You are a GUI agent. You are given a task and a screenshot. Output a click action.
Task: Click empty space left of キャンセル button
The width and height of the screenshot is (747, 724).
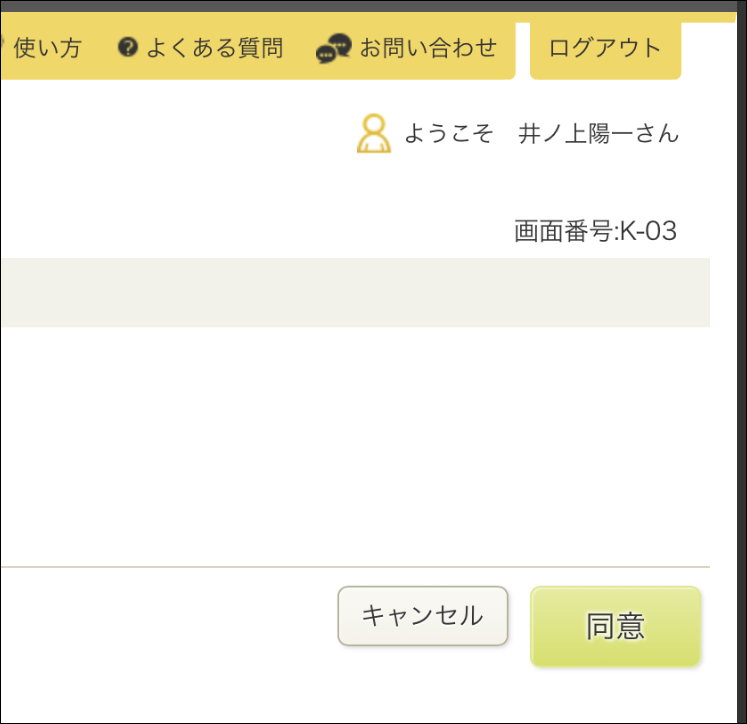point(170,616)
